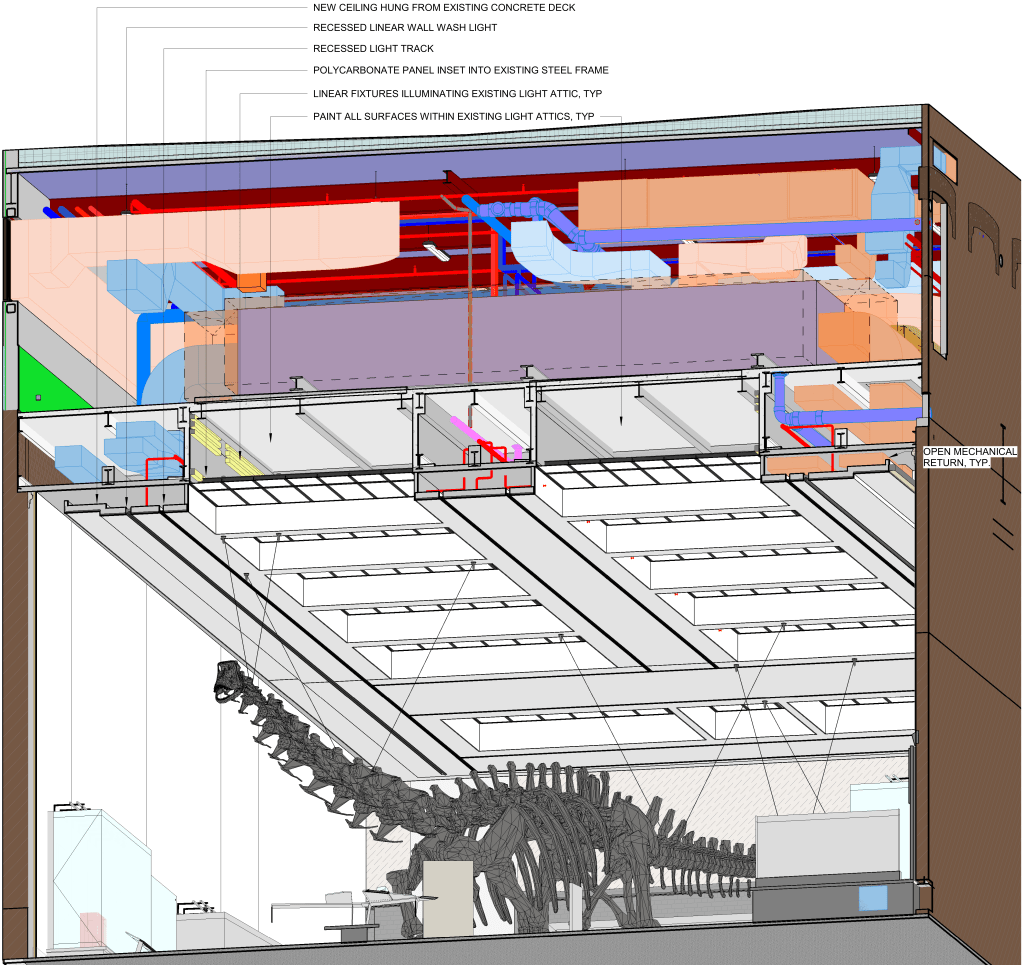Screen dimensions: 1023x965
Task: Select the large purple wall panel
Action: (x=520, y=335)
